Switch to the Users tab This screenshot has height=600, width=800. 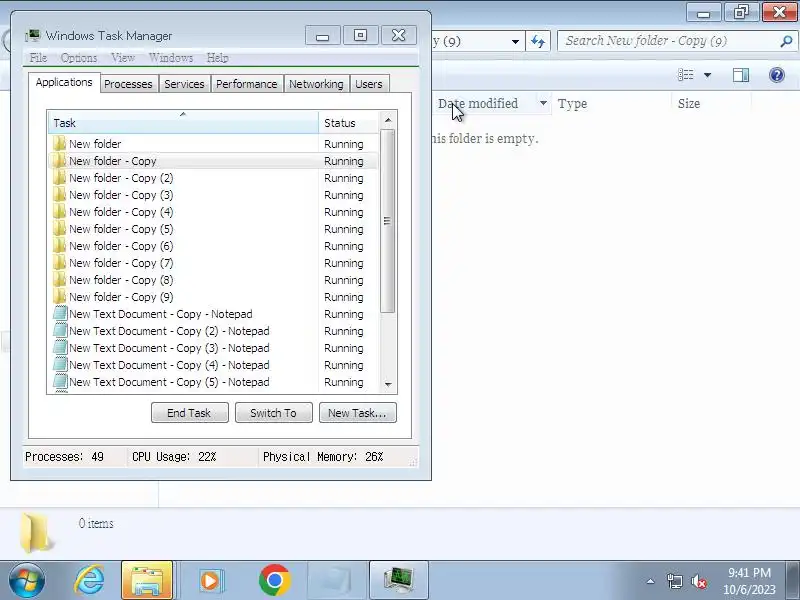tap(369, 84)
